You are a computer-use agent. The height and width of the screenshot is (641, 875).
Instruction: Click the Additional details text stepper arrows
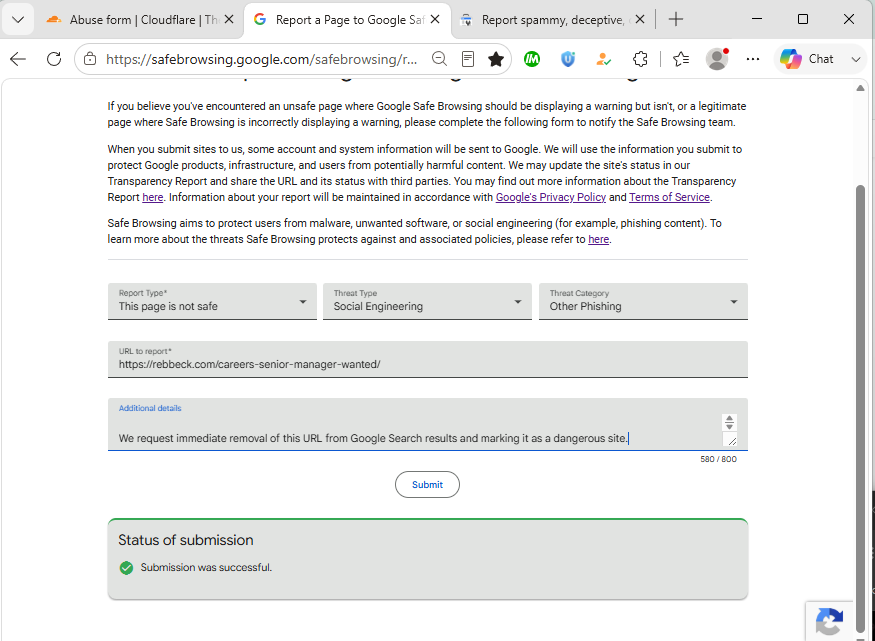click(729, 422)
